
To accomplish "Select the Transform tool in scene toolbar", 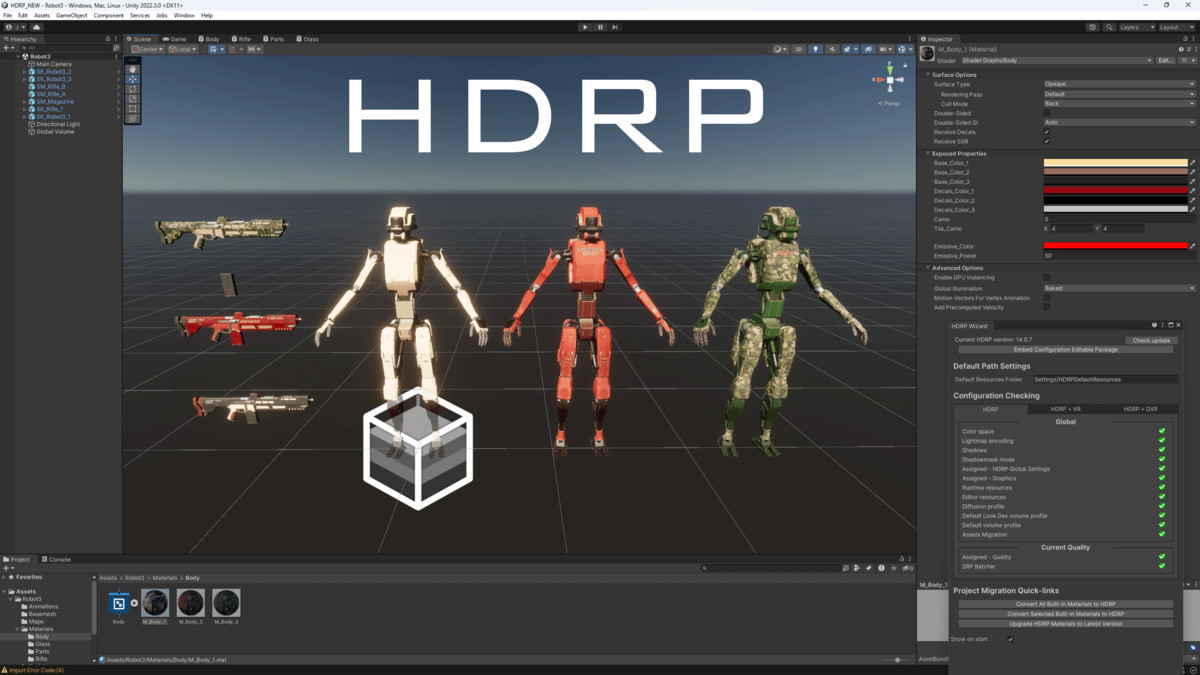I will click(133, 119).
